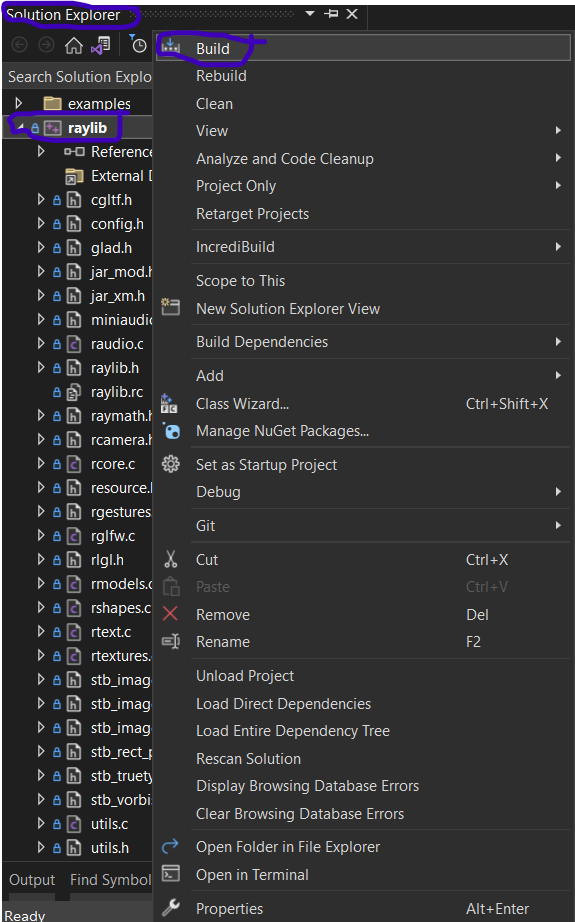The image size is (575, 922).
Task: Open the Add submenu
Action: [x=363, y=376]
